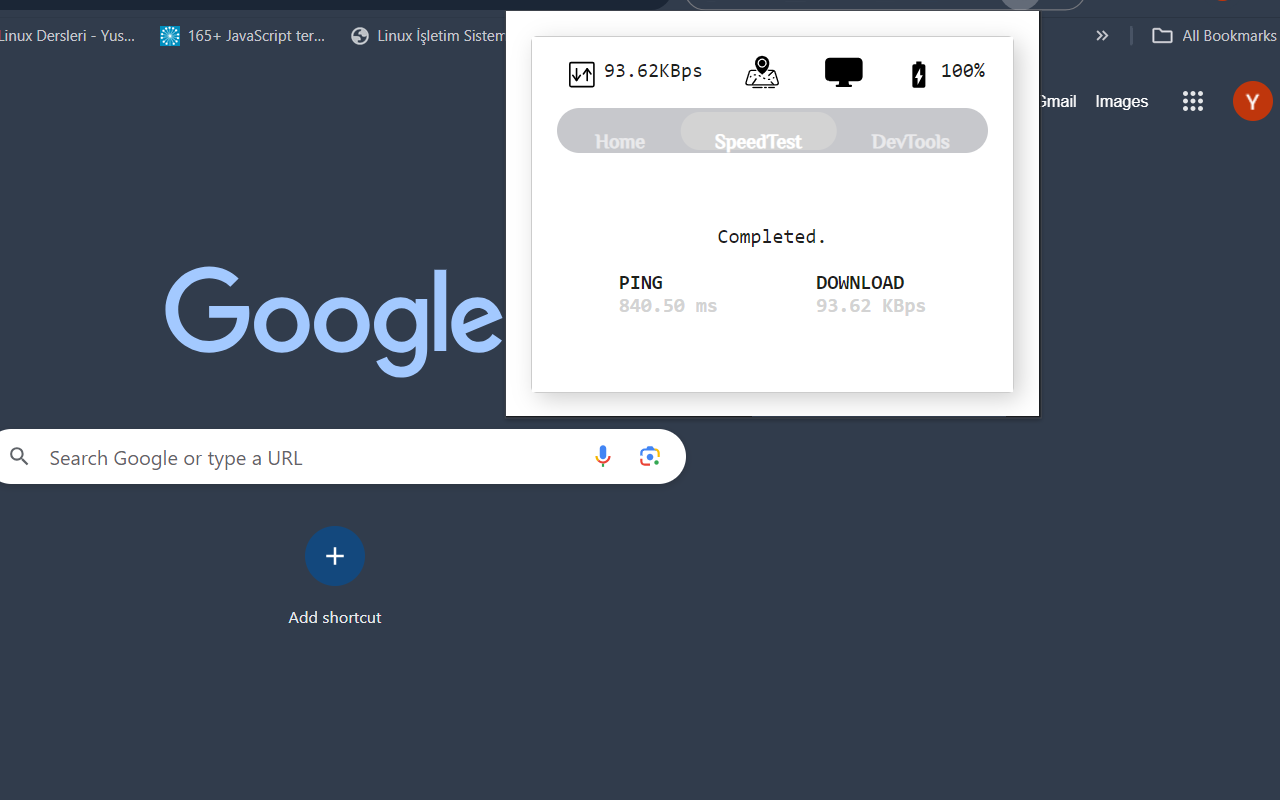Screen dimensions: 1280x800
Task: Click the download/upload speed meter icon
Action: click(x=581, y=72)
